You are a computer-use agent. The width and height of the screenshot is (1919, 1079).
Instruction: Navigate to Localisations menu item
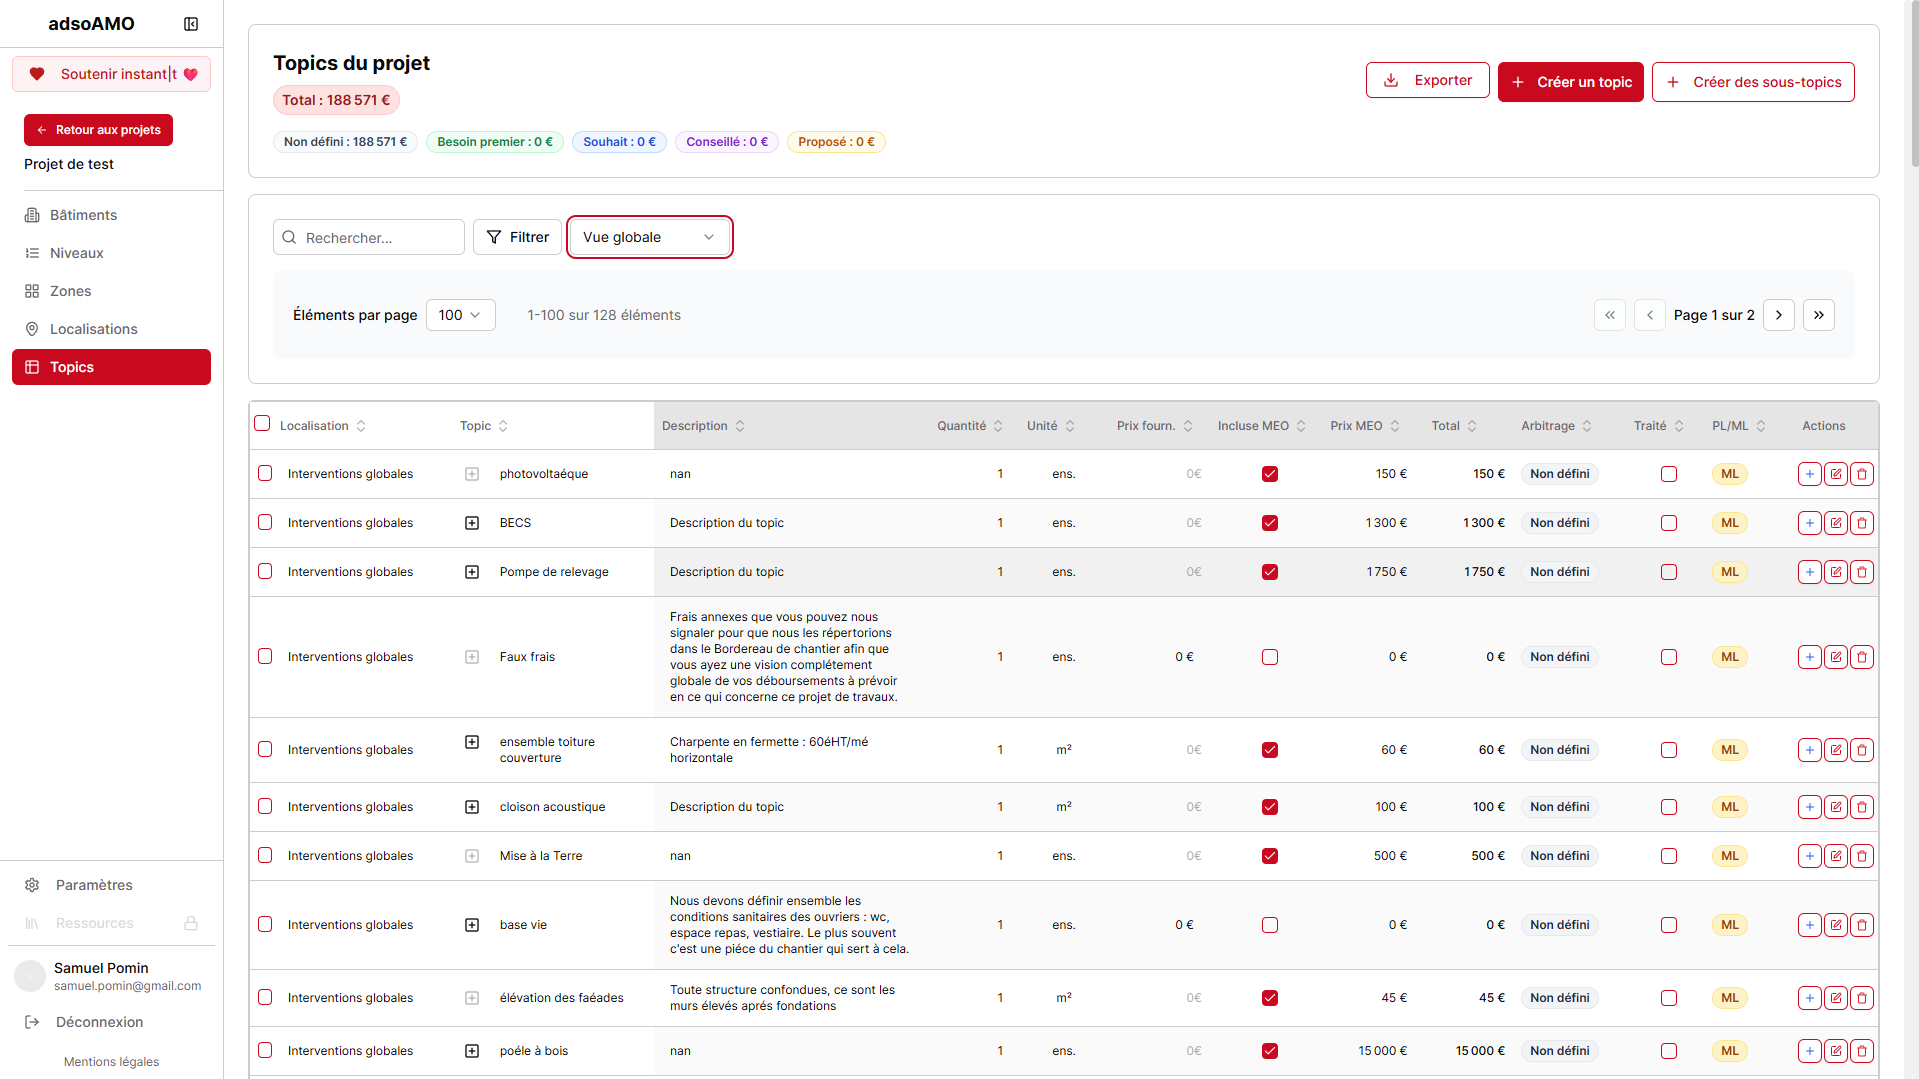[x=93, y=329]
